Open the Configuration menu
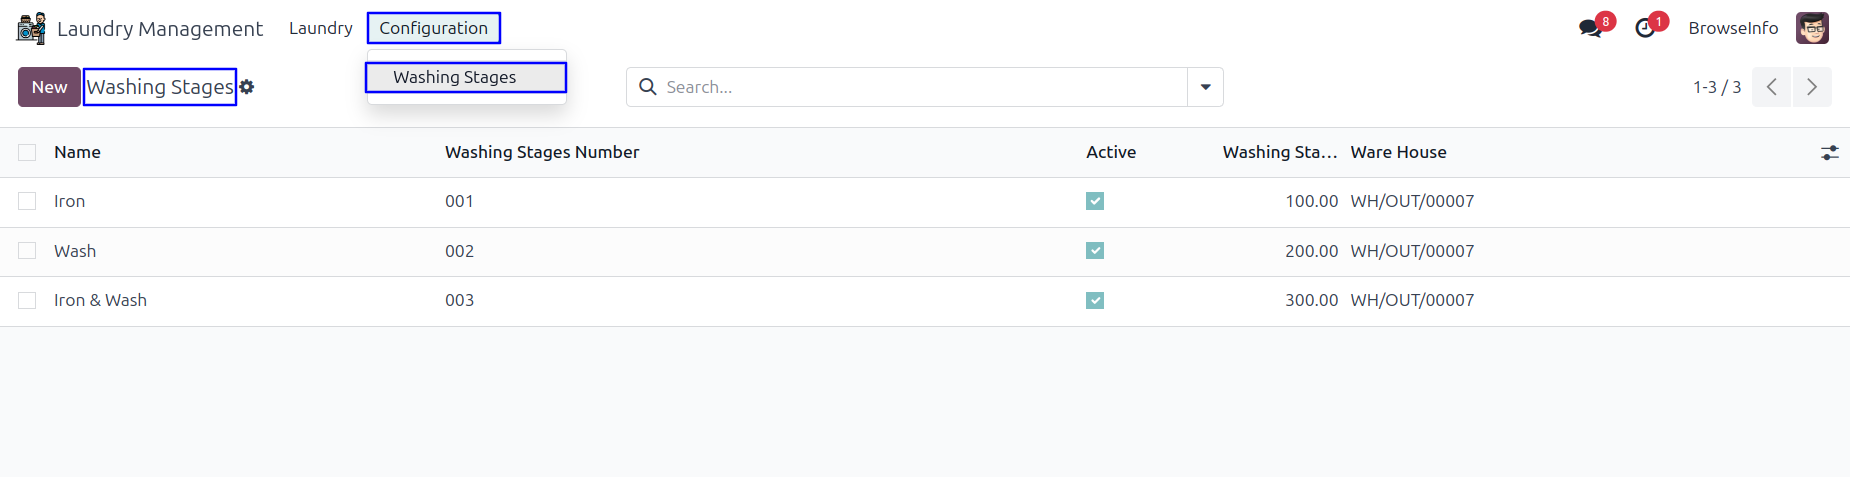The width and height of the screenshot is (1850, 477). 433,28
